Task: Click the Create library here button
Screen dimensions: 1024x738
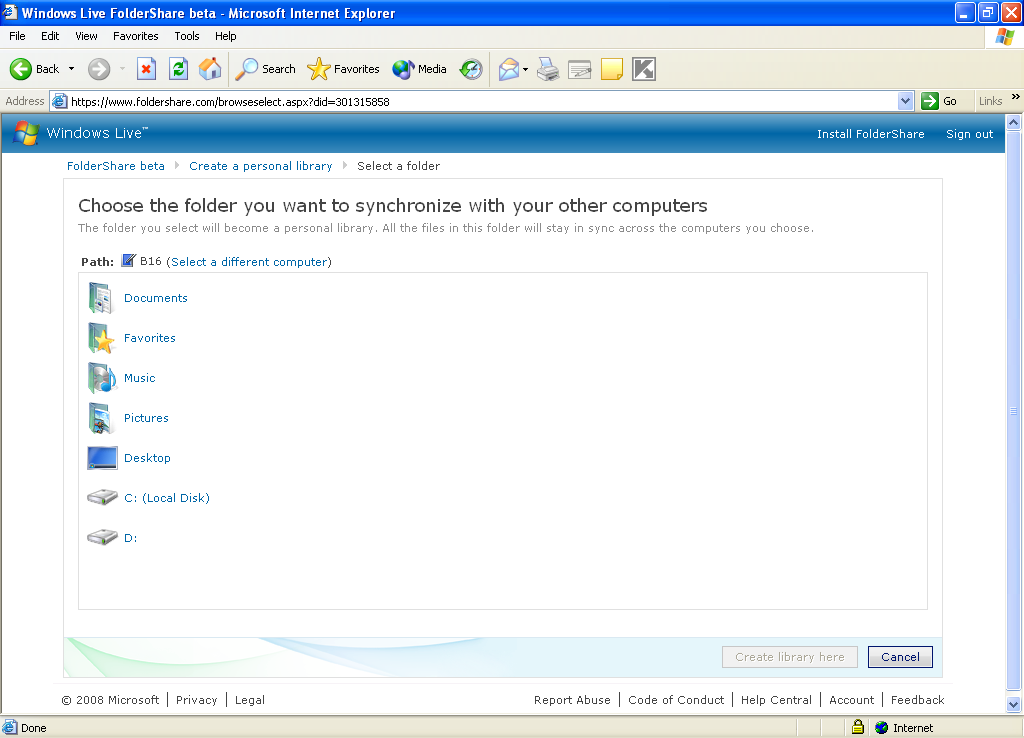Action: coord(790,657)
